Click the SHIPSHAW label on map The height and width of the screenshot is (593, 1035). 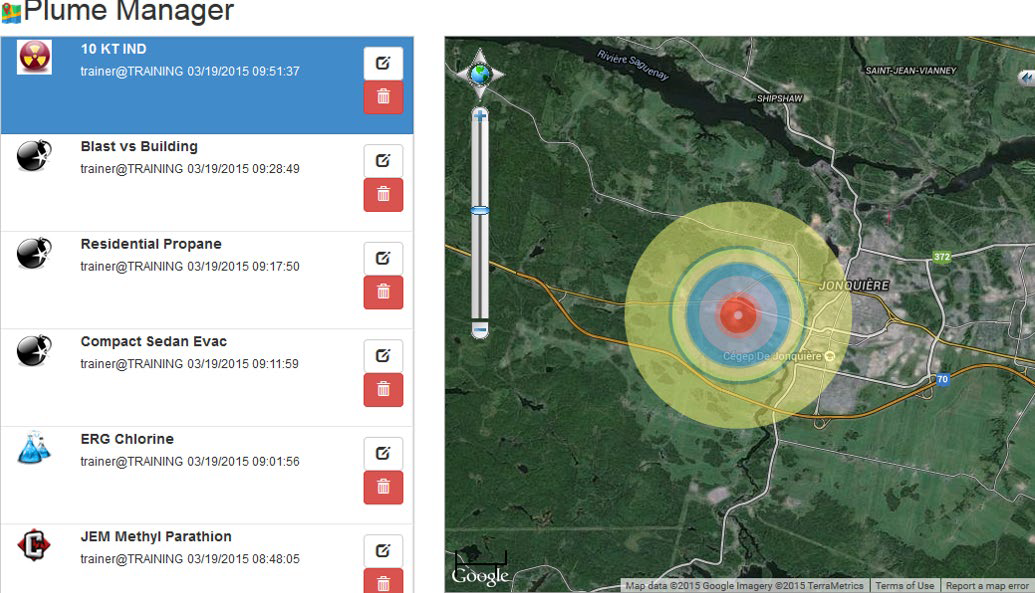click(x=780, y=98)
